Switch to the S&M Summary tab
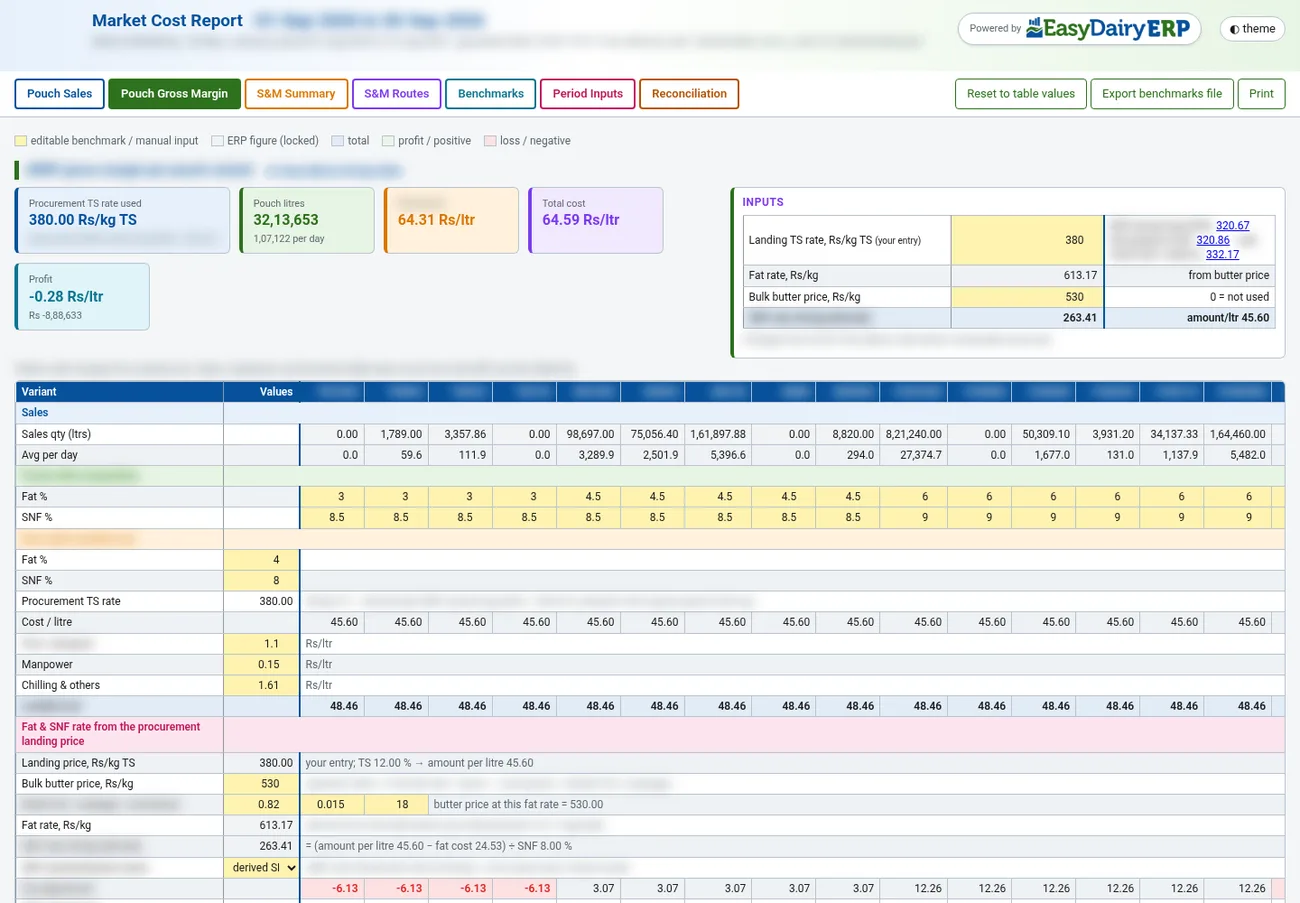1300x903 pixels. 296,94
